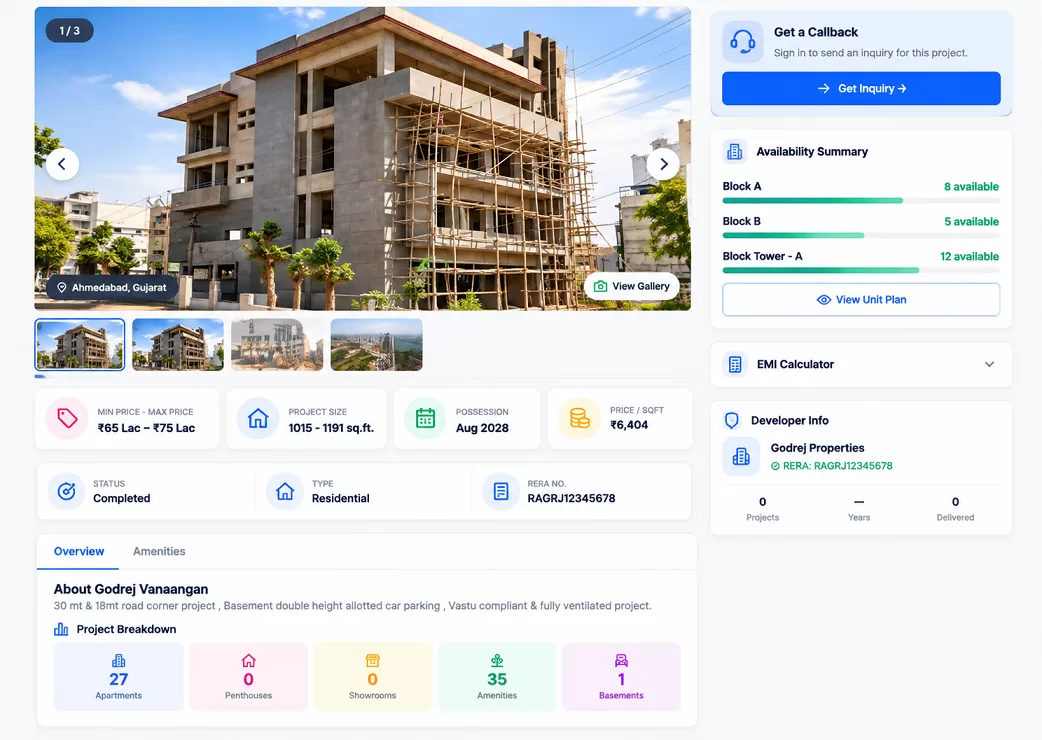Click the EMI Calculator icon
The image size is (1042, 740).
[x=735, y=364]
